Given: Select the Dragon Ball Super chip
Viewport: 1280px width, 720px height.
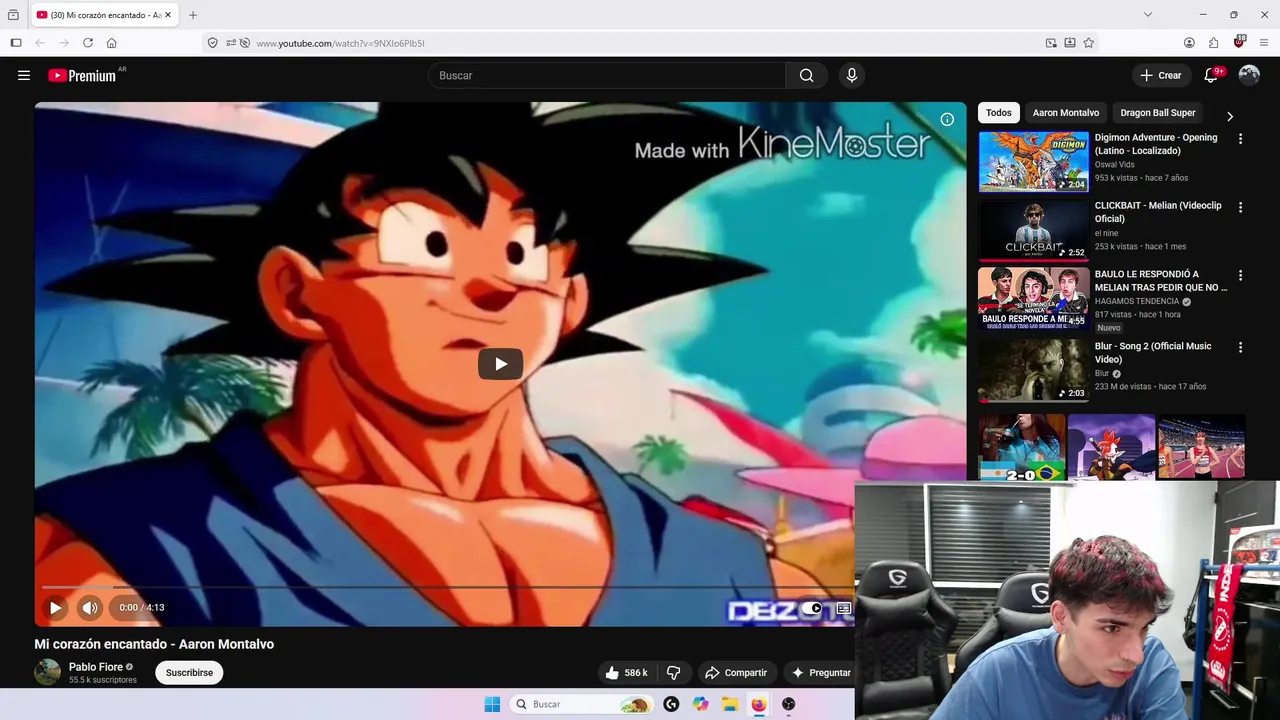Looking at the screenshot, I should pyautogui.click(x=1158, y=113).
